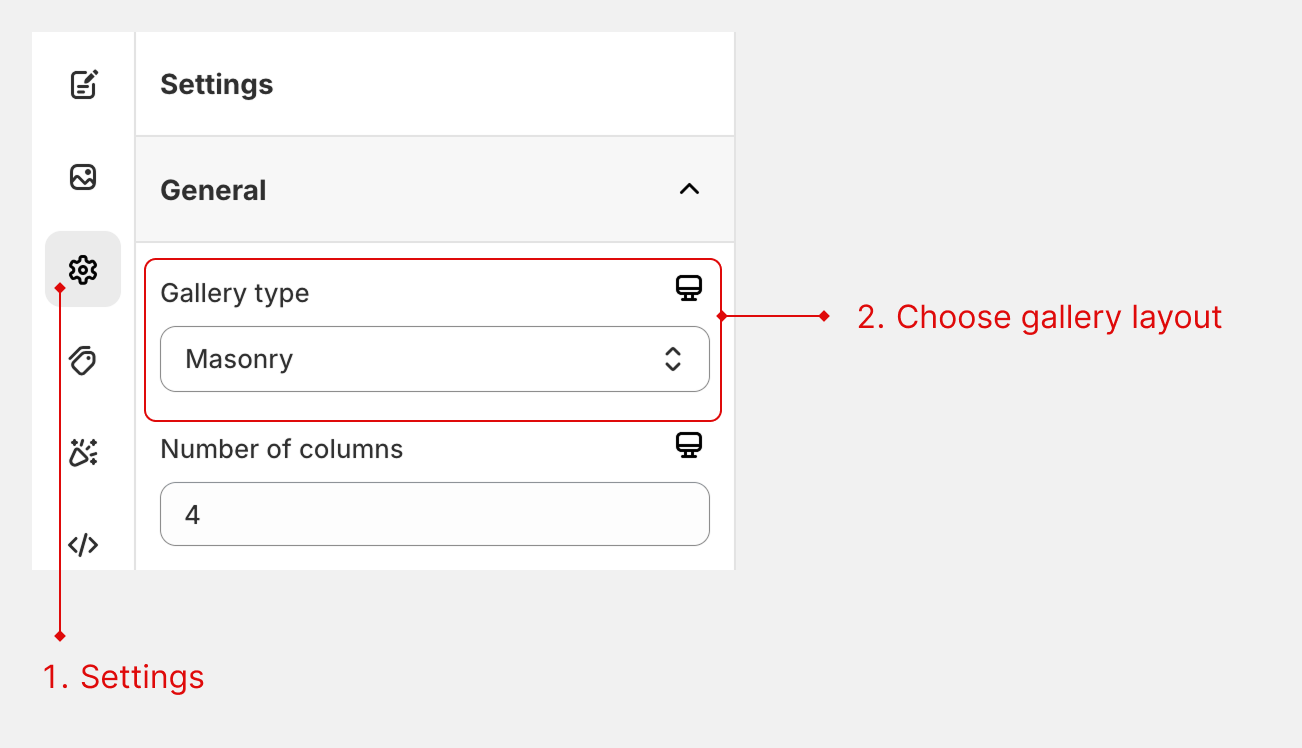This screenshot has width=1302, height=748.
Task: Click the General section heading
Action: (x=213, y=190)
